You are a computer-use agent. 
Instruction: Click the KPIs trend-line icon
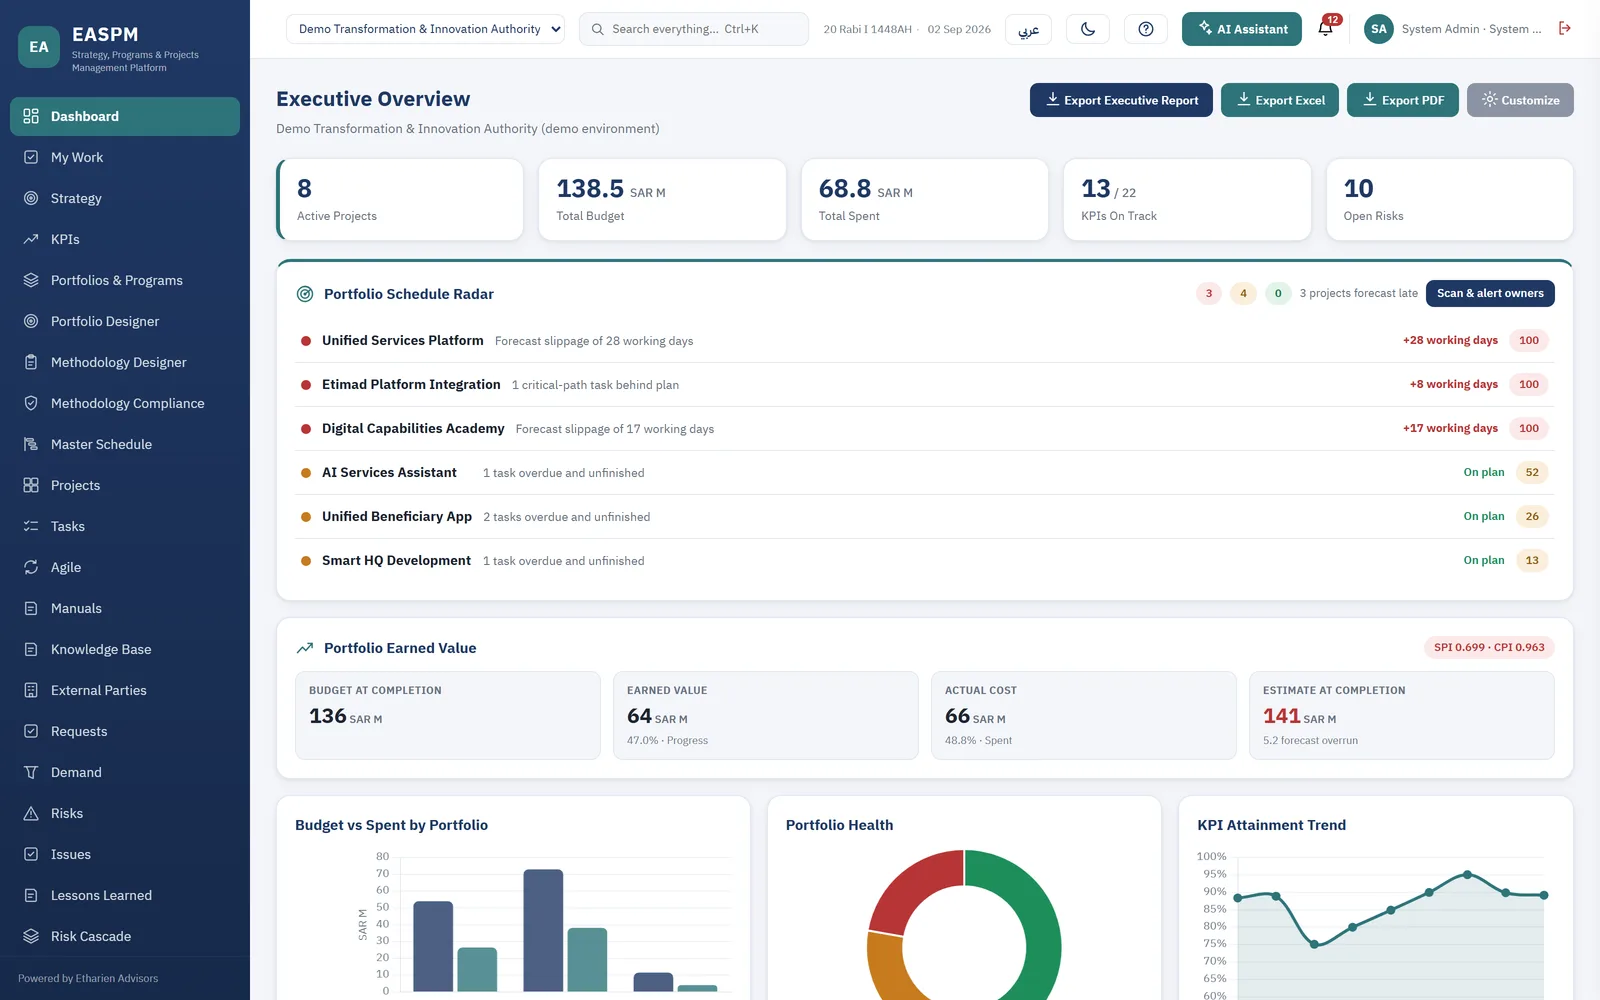31,239
